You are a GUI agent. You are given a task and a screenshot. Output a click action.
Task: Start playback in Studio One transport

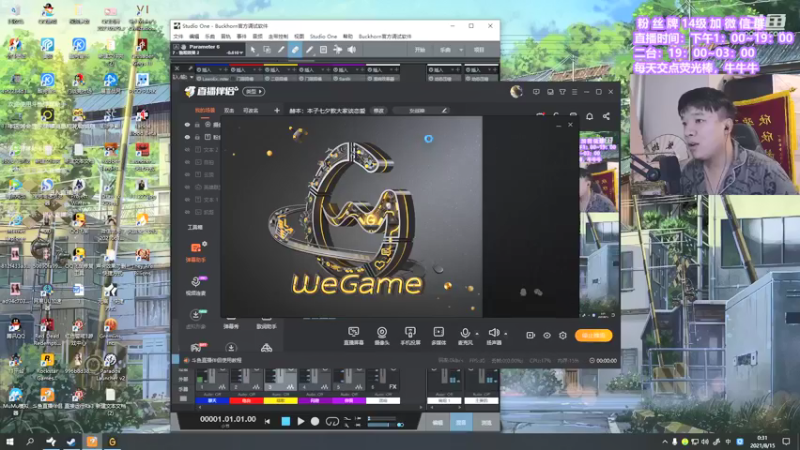301,421
